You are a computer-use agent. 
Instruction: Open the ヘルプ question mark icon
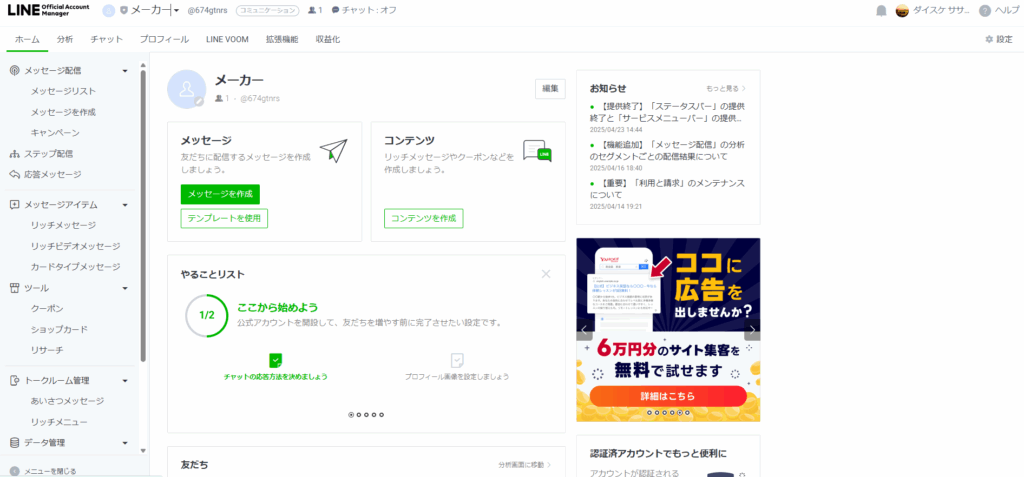[985, 10]
